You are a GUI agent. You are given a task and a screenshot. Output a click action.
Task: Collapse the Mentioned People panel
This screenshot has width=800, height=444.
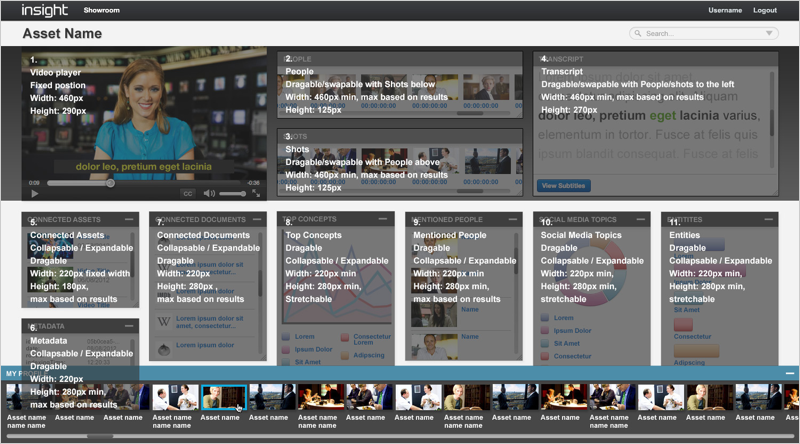click(x=512, y=219)
